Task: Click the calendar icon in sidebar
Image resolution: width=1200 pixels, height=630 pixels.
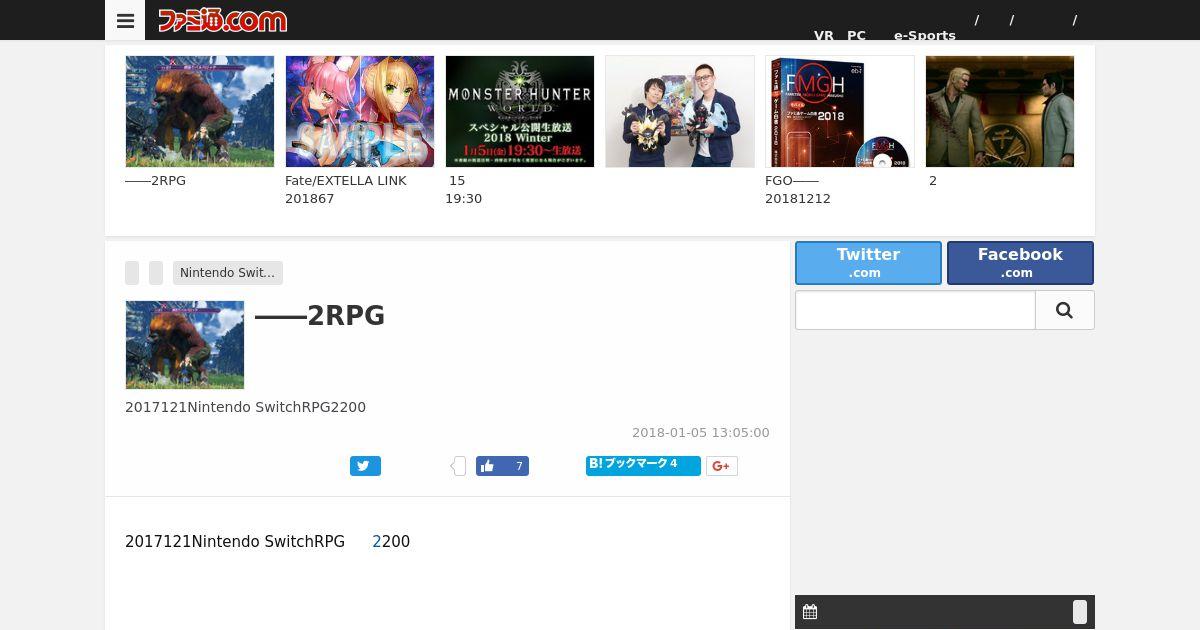Action: pos(810,612)
